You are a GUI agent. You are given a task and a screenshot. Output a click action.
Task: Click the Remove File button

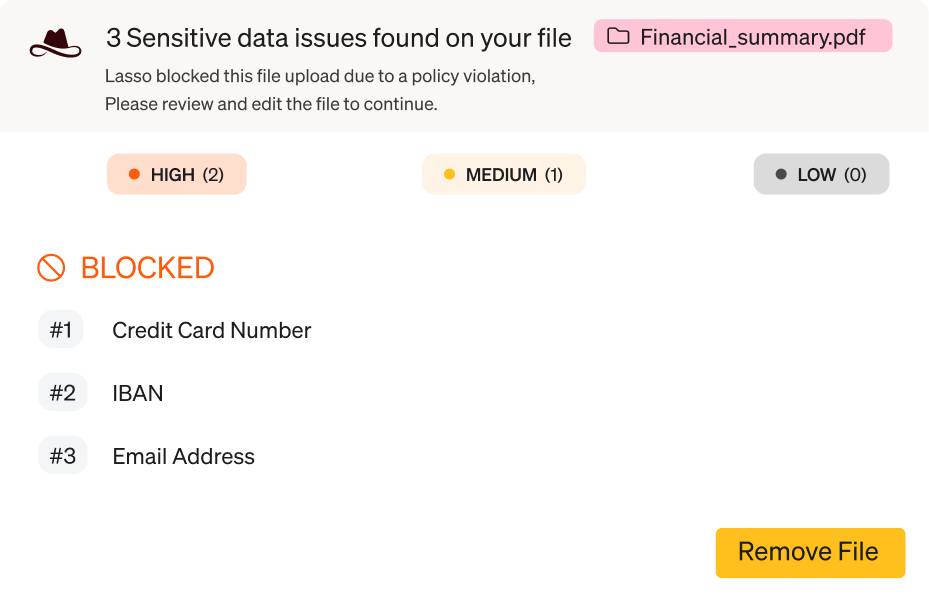pyautogui.click(x=810, y=552)
